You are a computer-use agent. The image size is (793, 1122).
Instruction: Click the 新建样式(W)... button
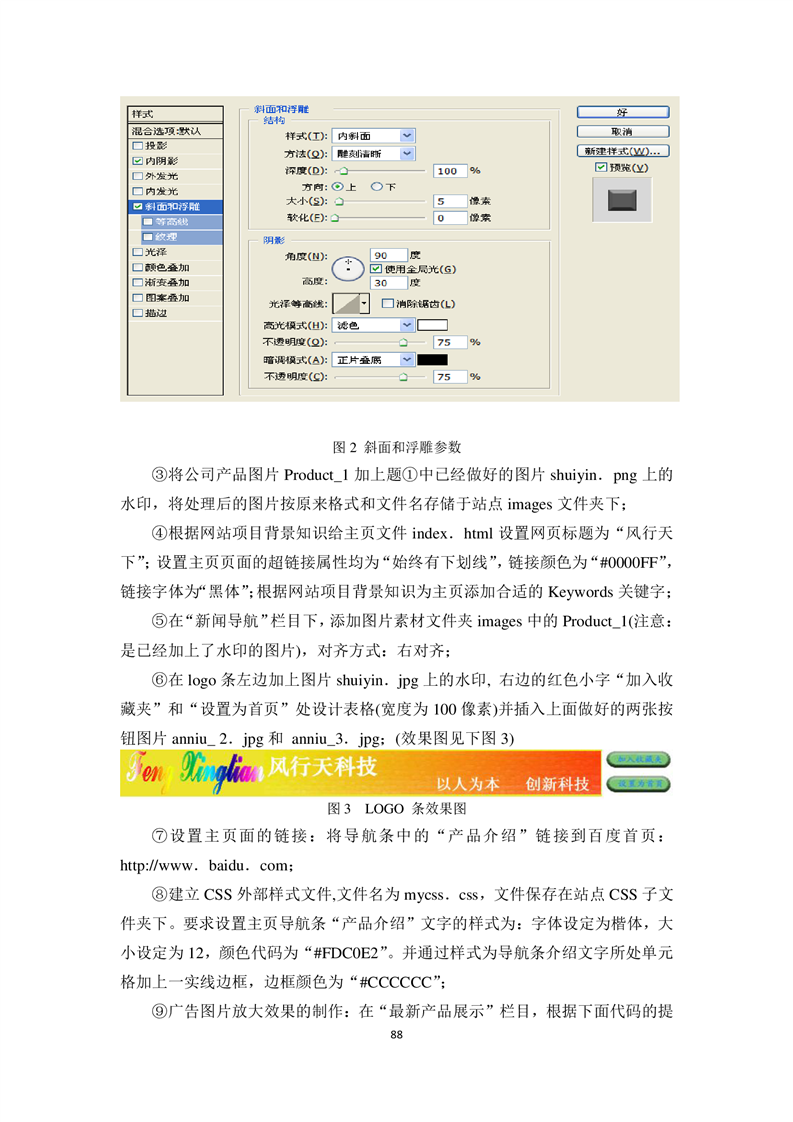click(x=623, y=151)
